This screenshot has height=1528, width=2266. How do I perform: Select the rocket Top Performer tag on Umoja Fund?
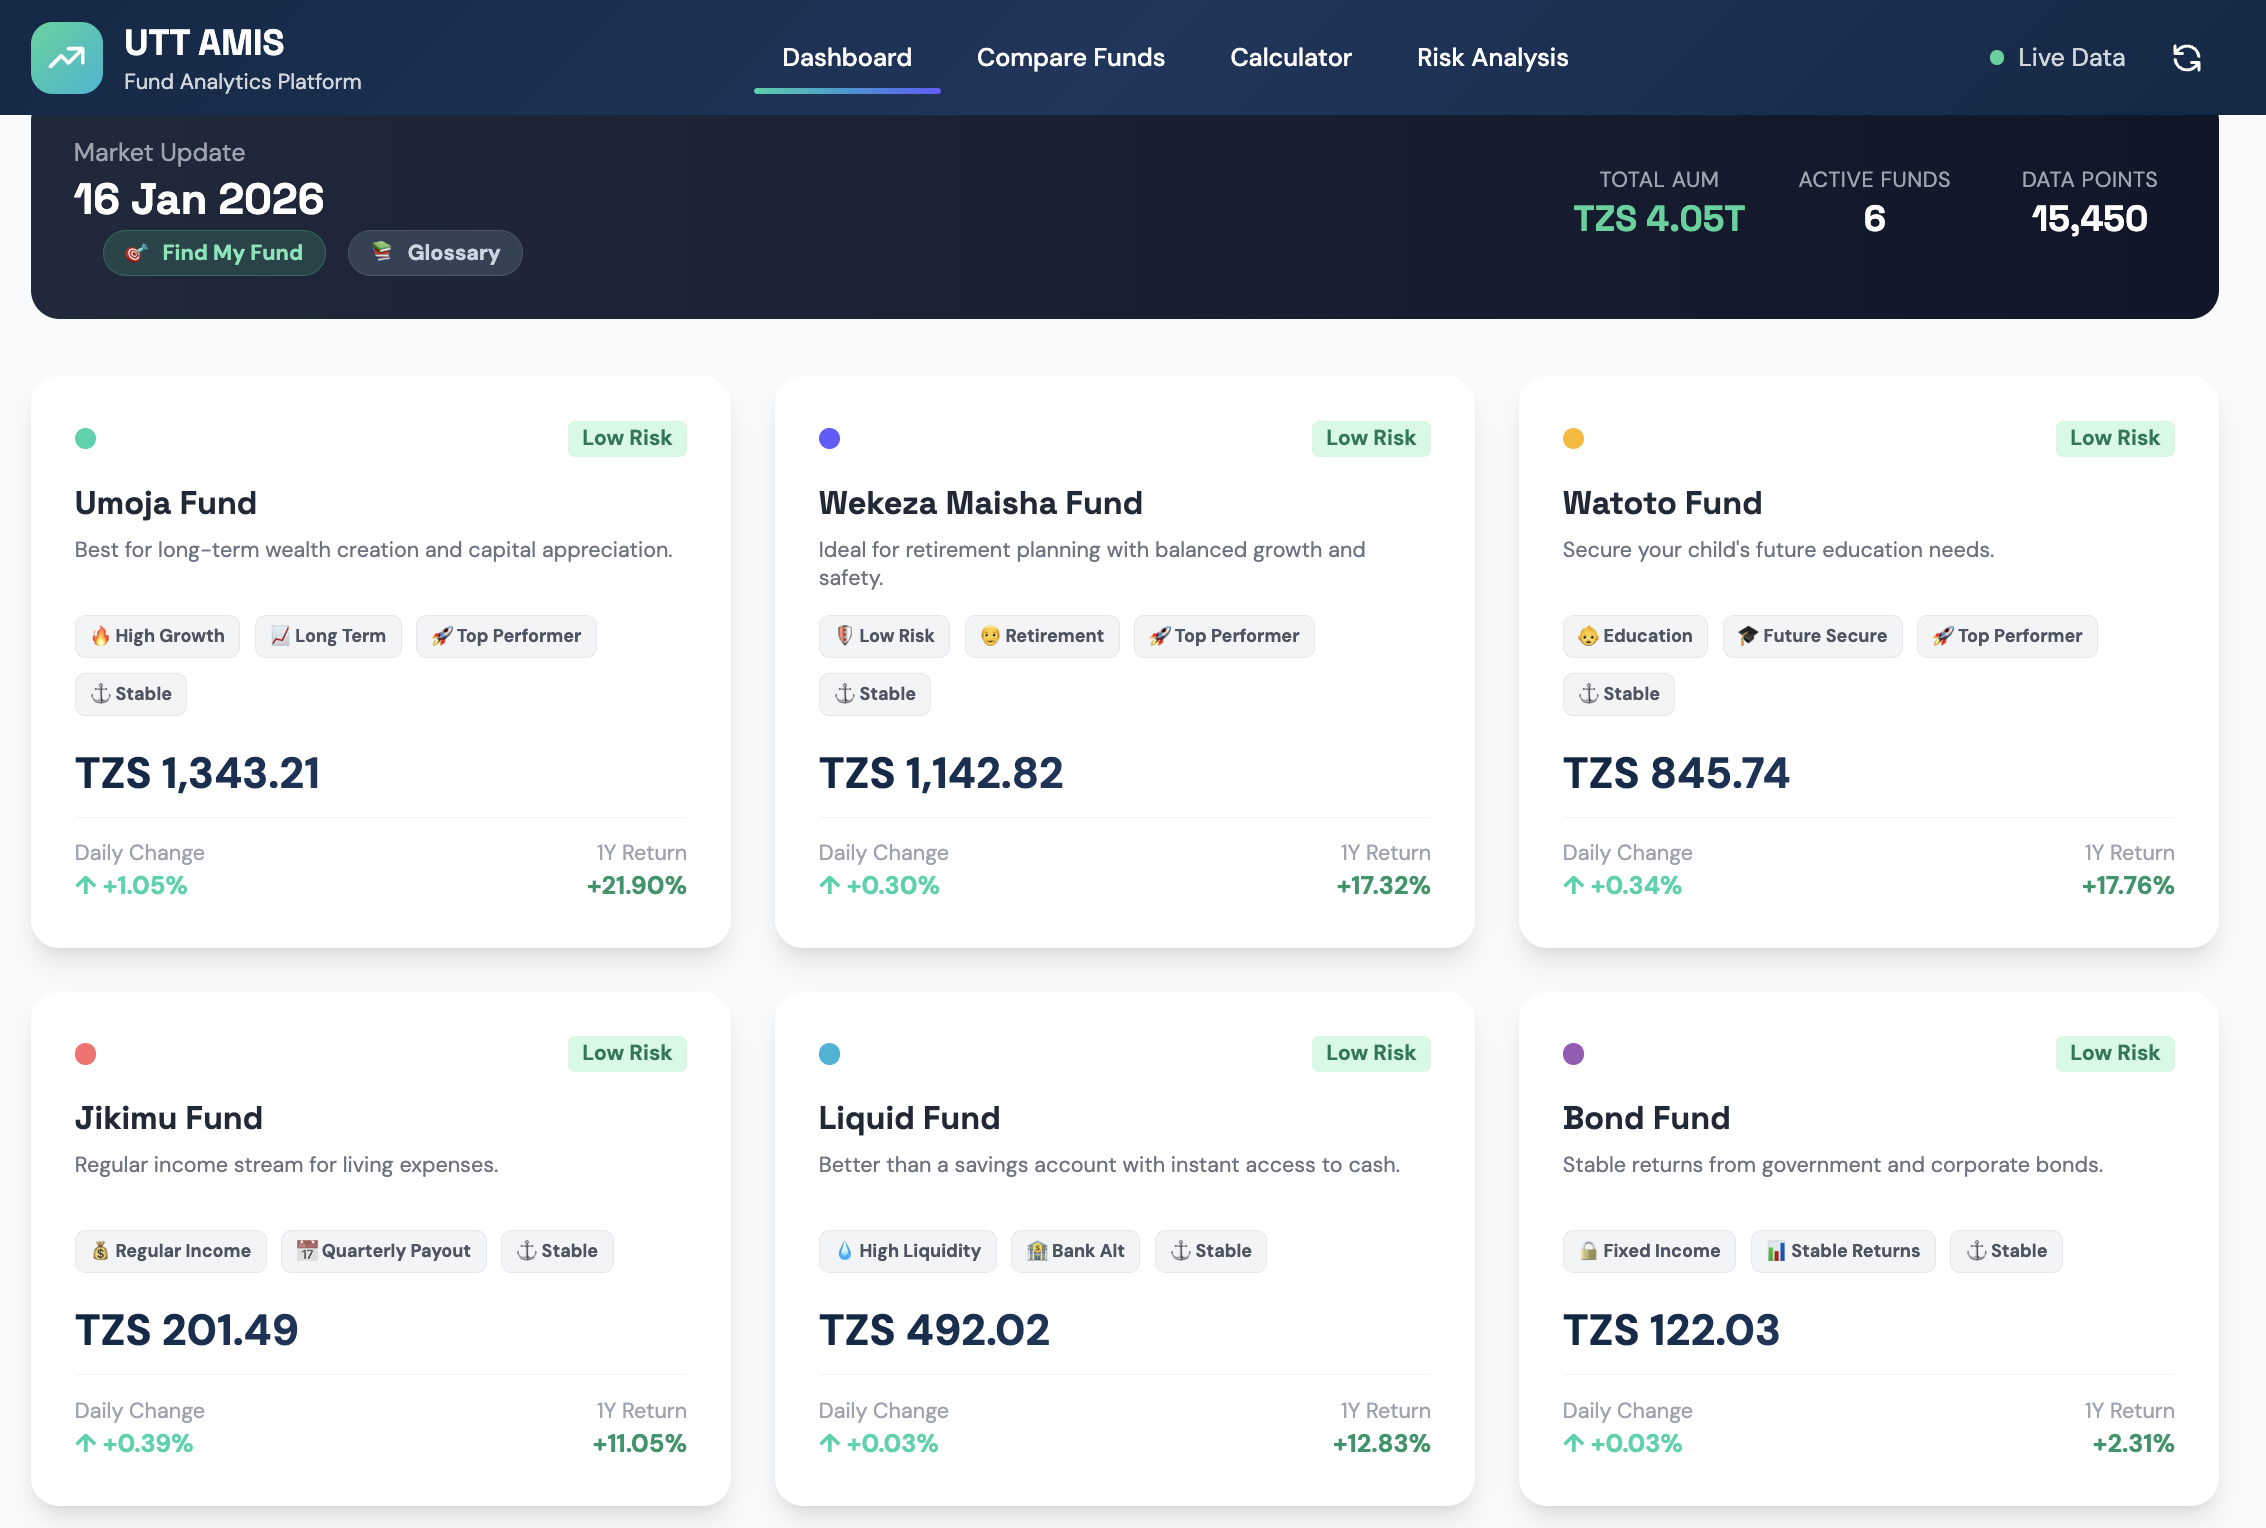pos(506,636)
